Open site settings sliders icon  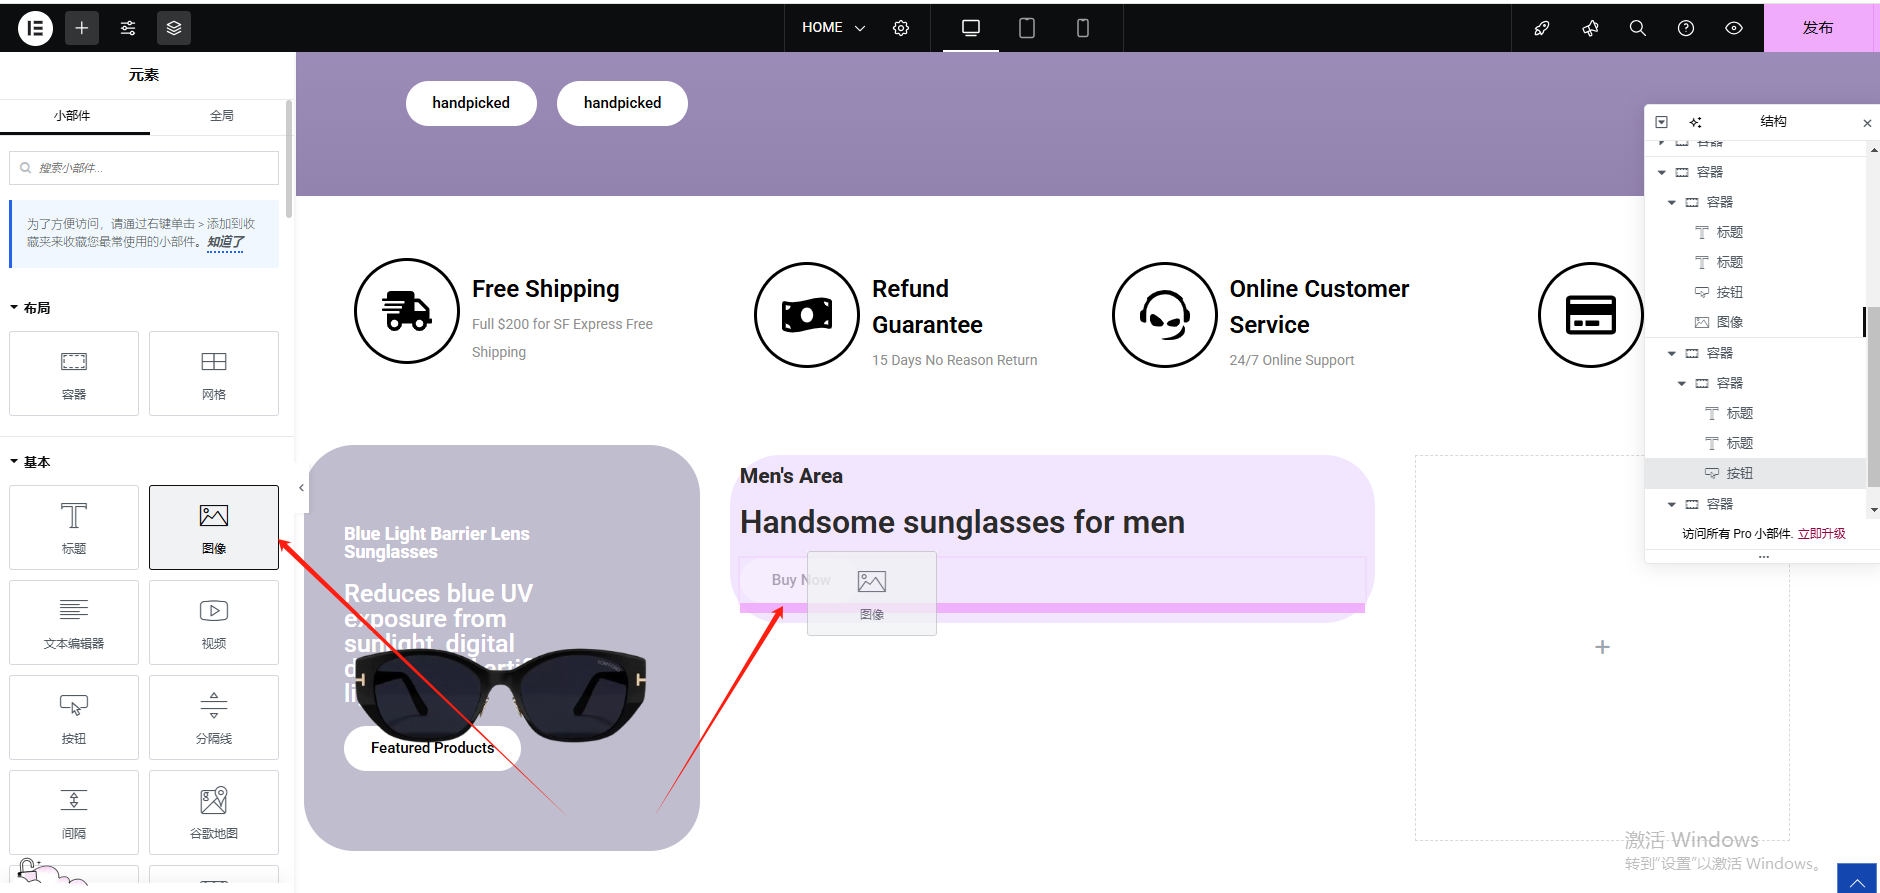coord(128,28)
